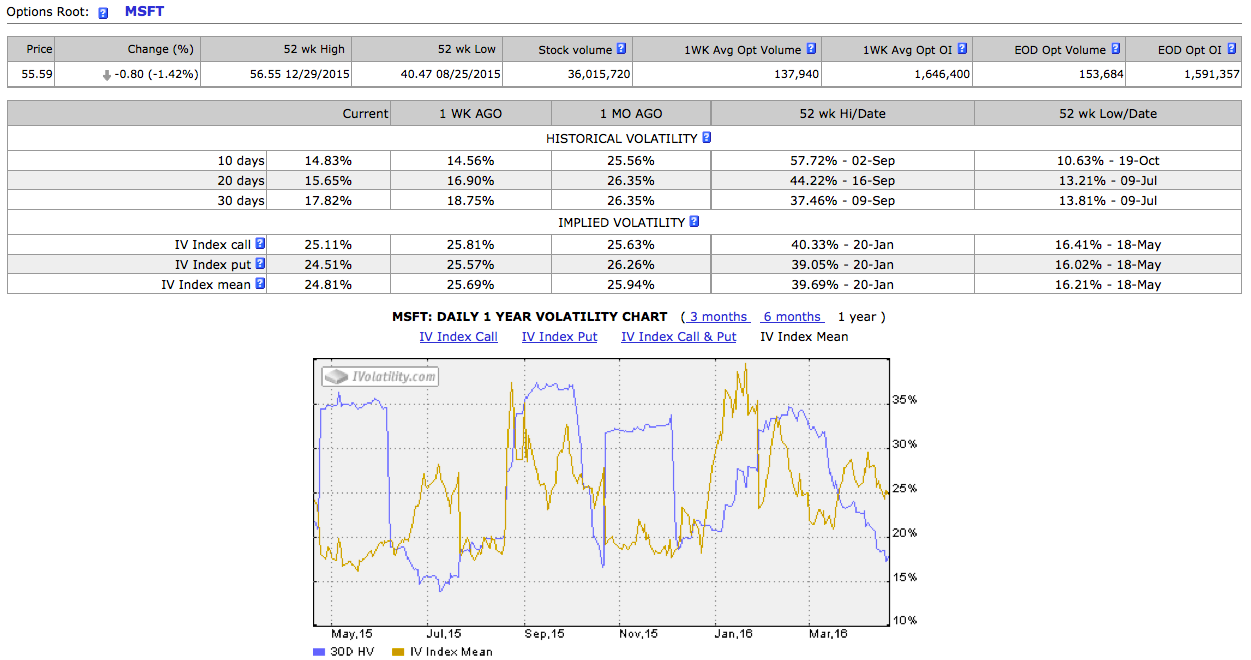Image resolution: width=1251 pixels, height=660 pixels.
Task: Click help icon beside IV Index call
Action: pyautogui.click(x=260, y=243)
